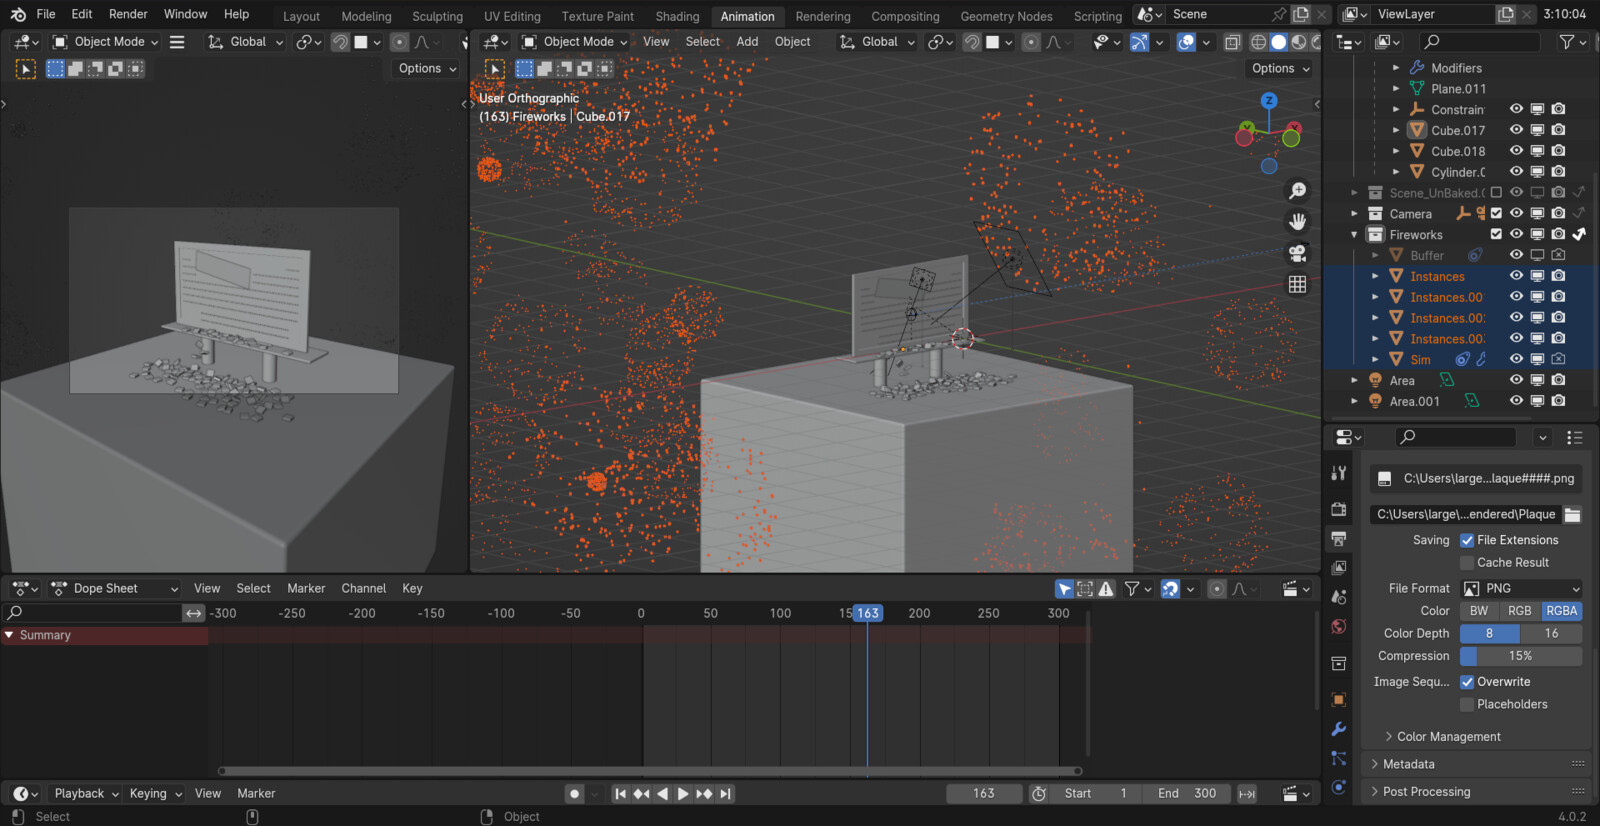Screen dimensions: 1600x826
Task: Play the animation forward
Action: click(x=683, y=794)
